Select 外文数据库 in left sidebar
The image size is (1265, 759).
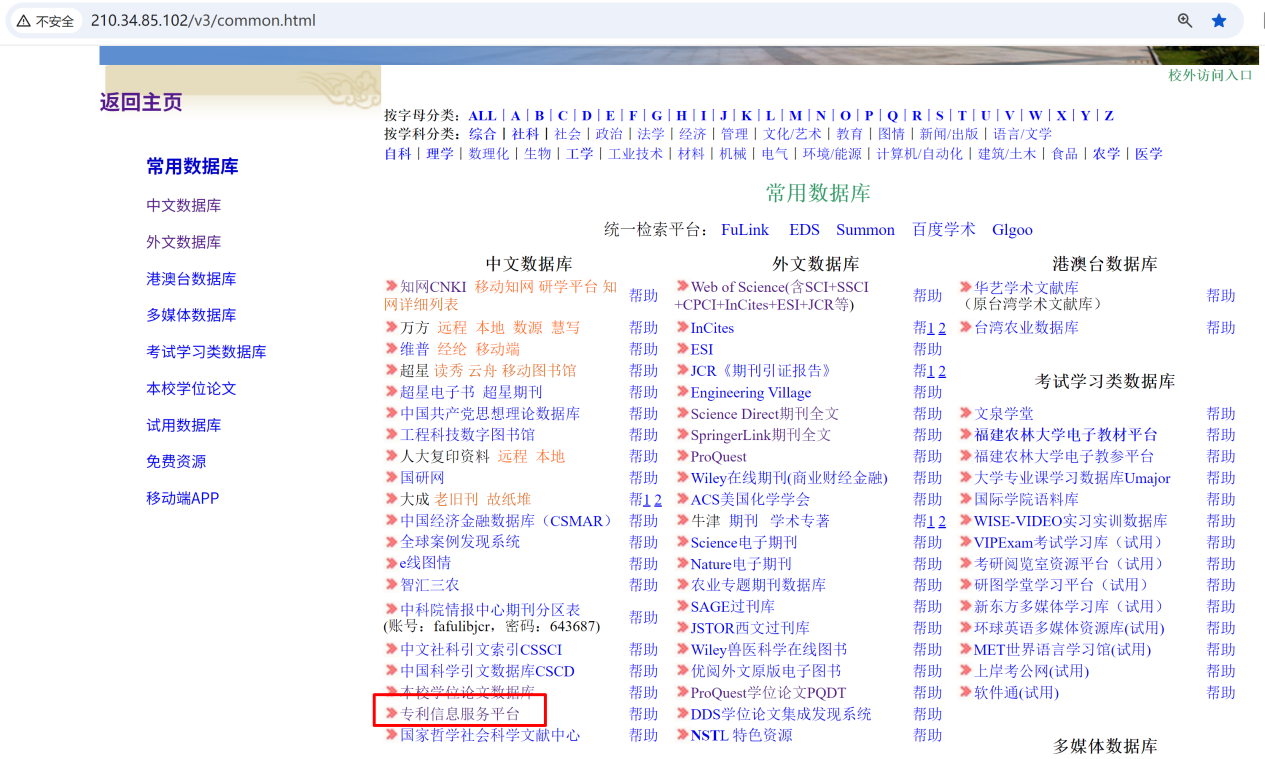point(184,242)
